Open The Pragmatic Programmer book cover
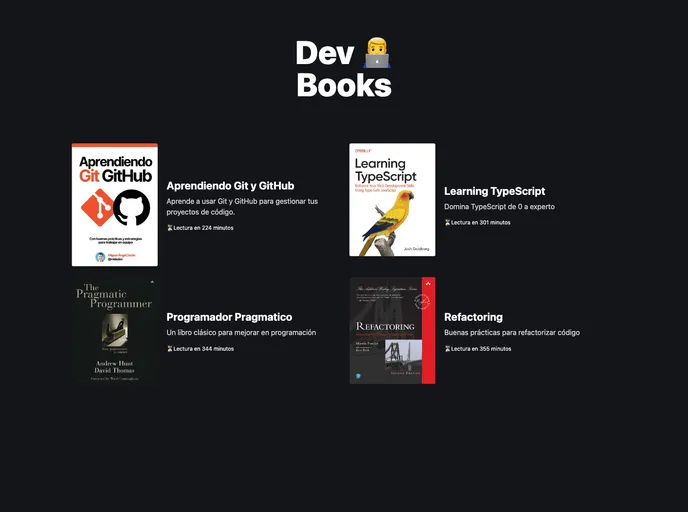 click(x=115, y=331)
